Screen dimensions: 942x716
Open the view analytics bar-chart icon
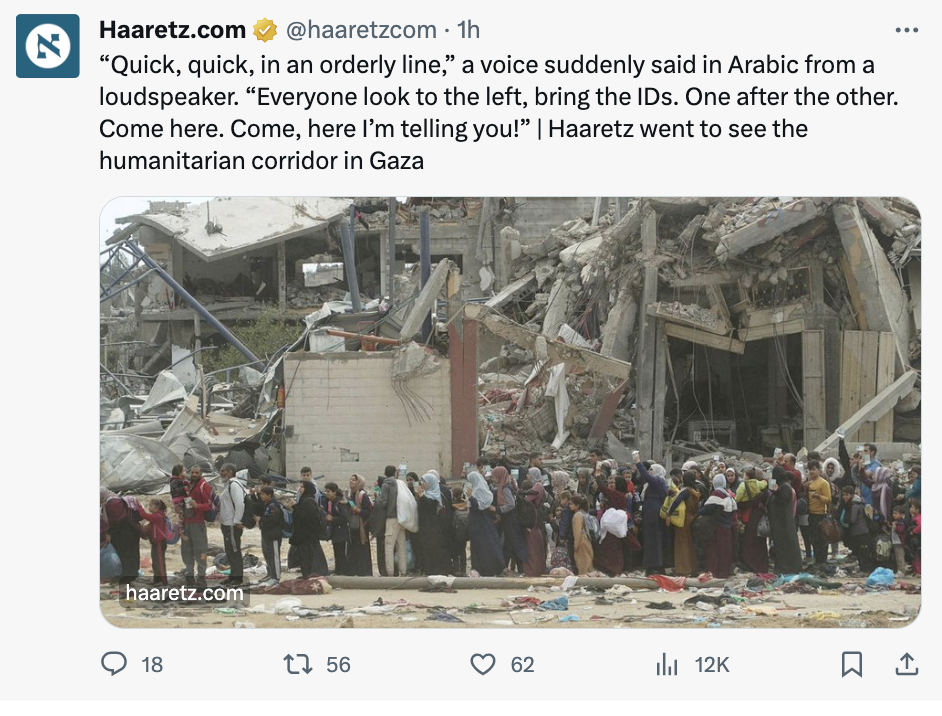(x=667, y=664)
